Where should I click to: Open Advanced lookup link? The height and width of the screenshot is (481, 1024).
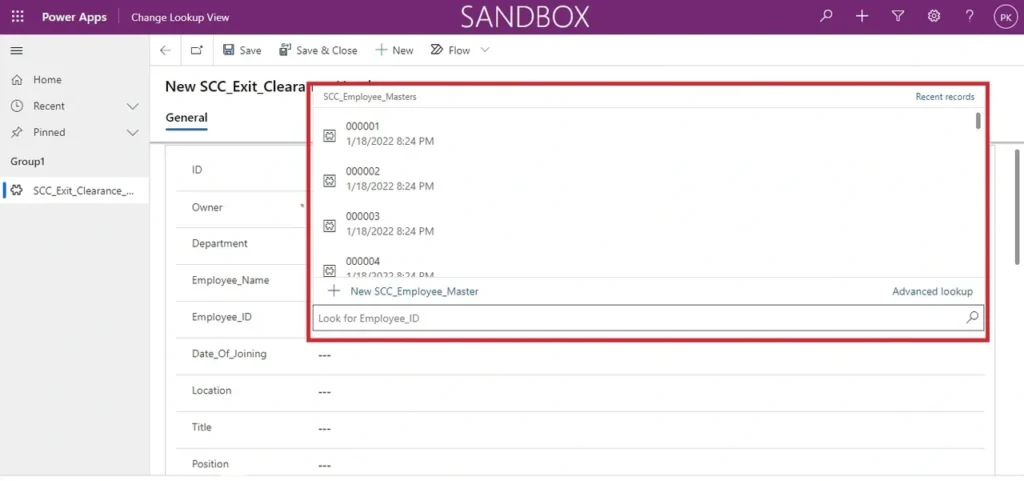(933, 292)
